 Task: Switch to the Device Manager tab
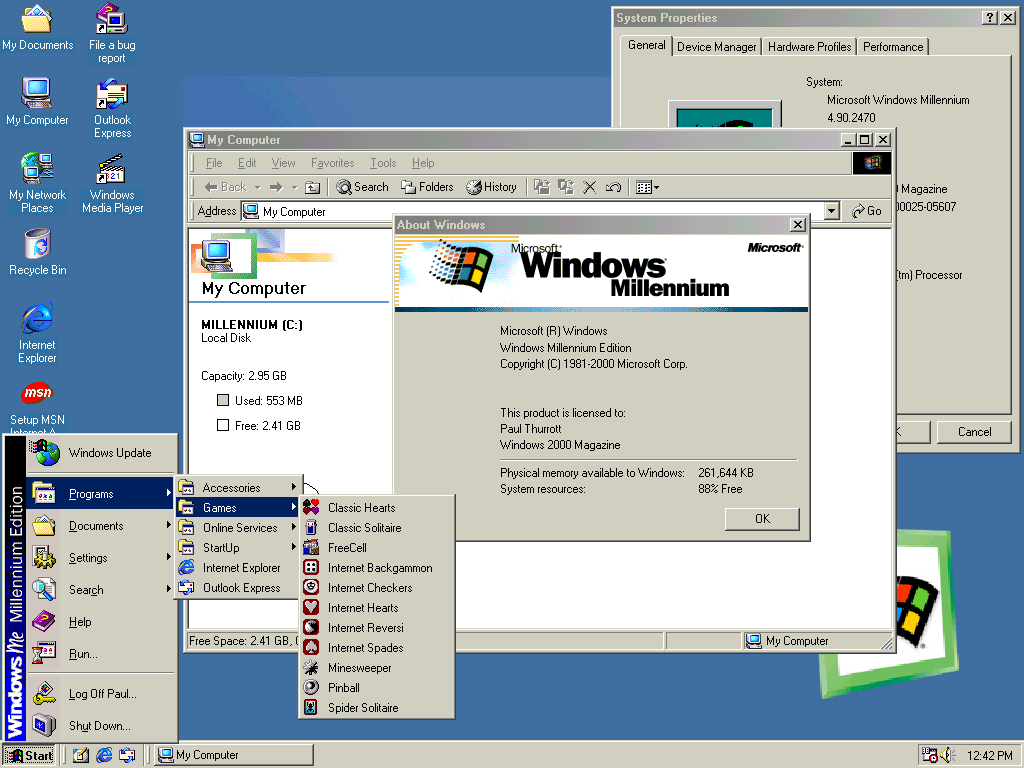point(716,47)
